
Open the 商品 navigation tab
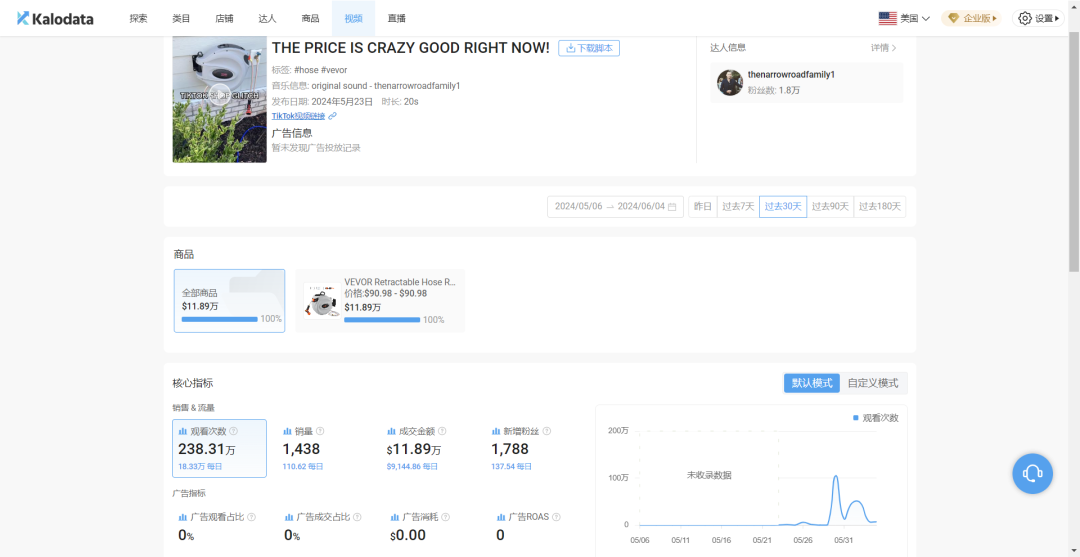tap(311, 19)
